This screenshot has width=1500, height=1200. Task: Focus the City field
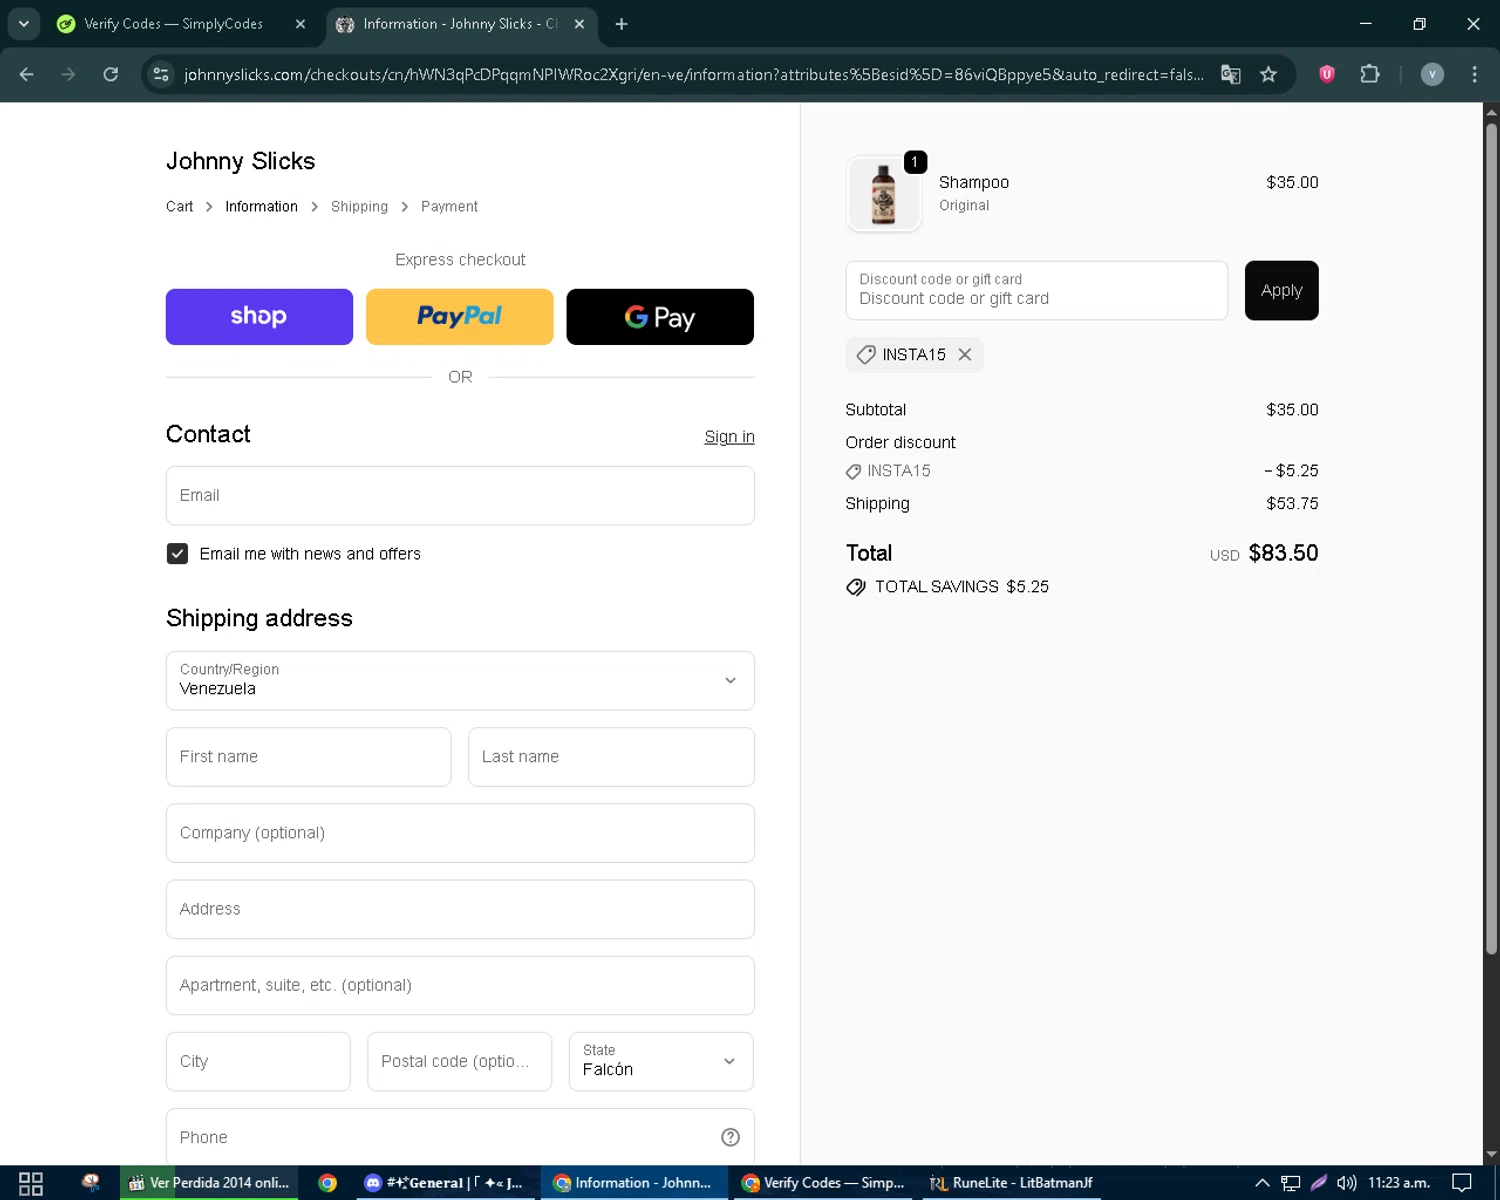[258, 1061]
